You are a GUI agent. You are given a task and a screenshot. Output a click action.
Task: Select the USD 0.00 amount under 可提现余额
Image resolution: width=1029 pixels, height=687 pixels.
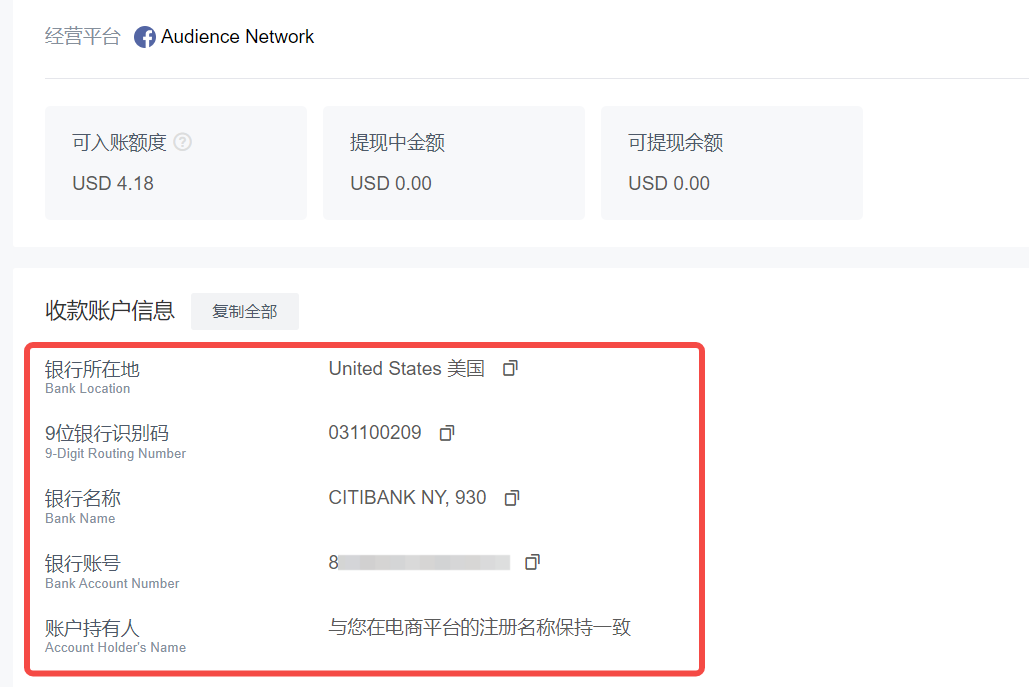point(669,183)
